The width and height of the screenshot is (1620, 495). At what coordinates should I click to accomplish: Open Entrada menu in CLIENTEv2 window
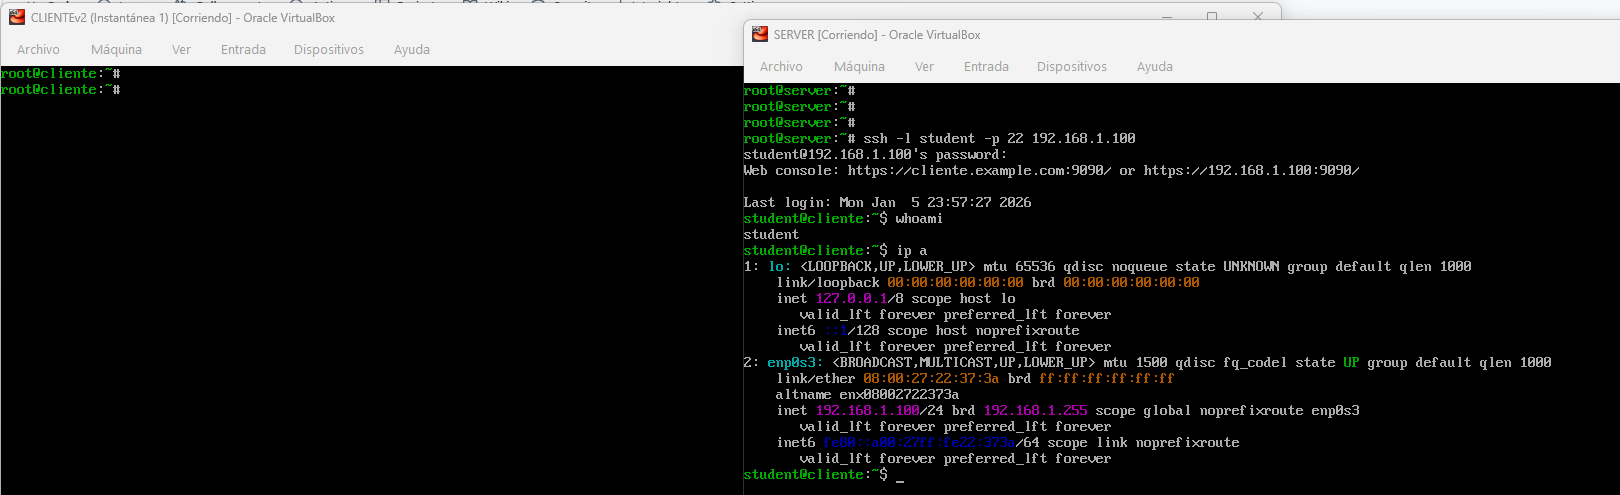click(243, 49)
